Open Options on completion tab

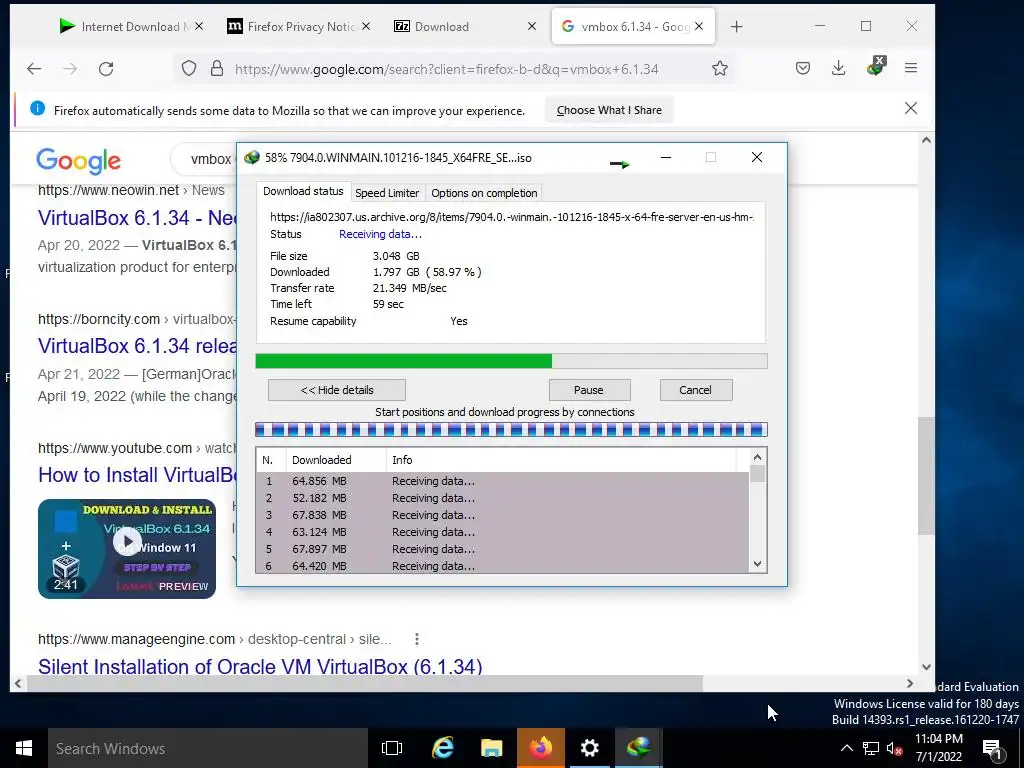(484, 193)
